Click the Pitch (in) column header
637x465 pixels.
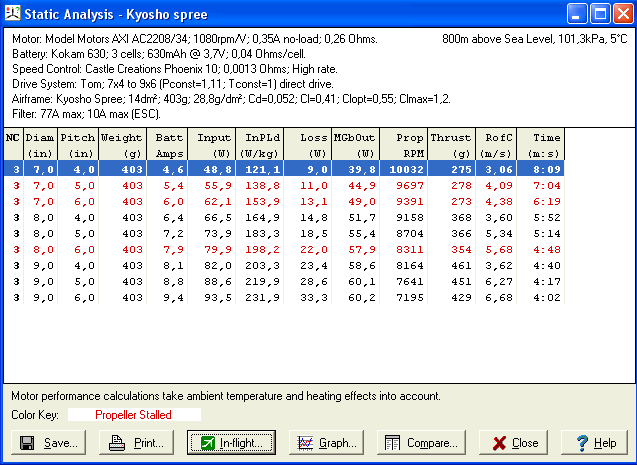coord(79,145)
